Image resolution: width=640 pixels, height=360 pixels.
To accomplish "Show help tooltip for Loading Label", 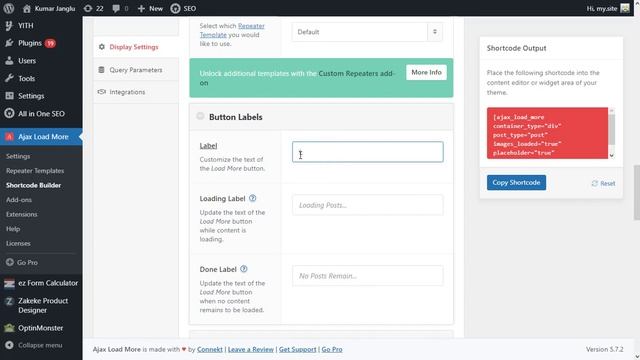I will (253, 198).
